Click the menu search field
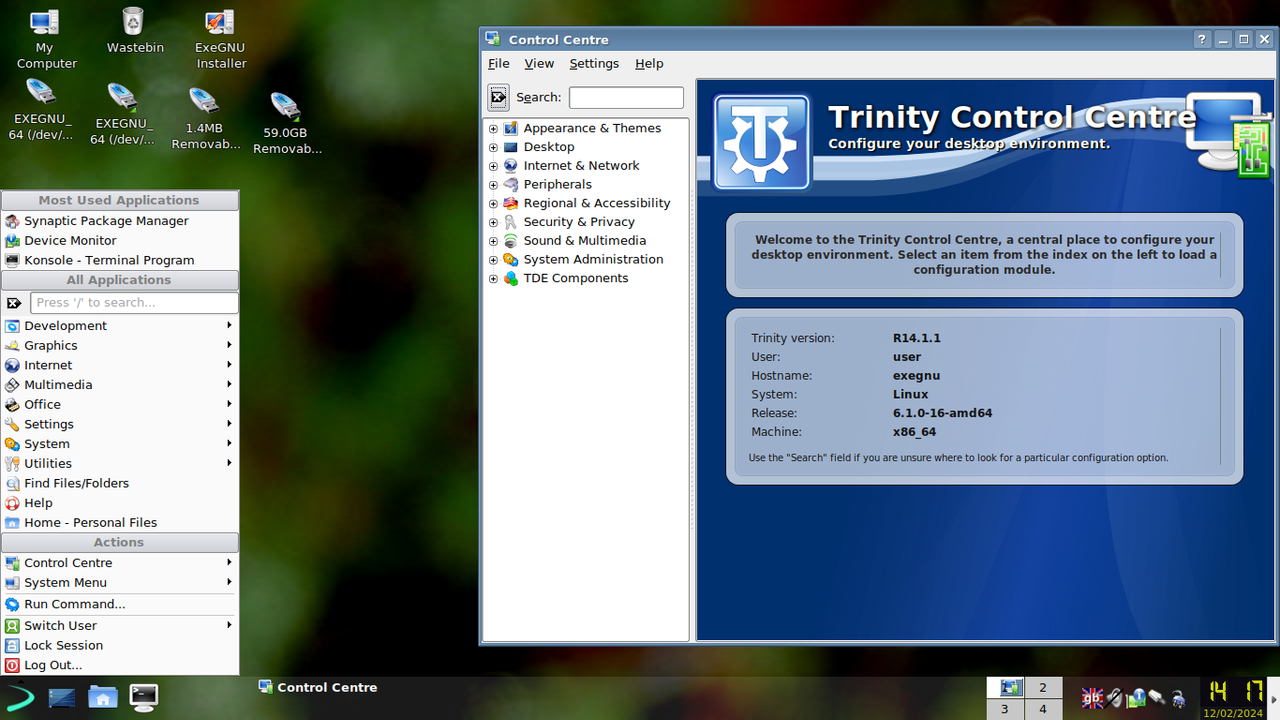The image size is (1280, 720). pyautogui.click(x=134, y=303)
